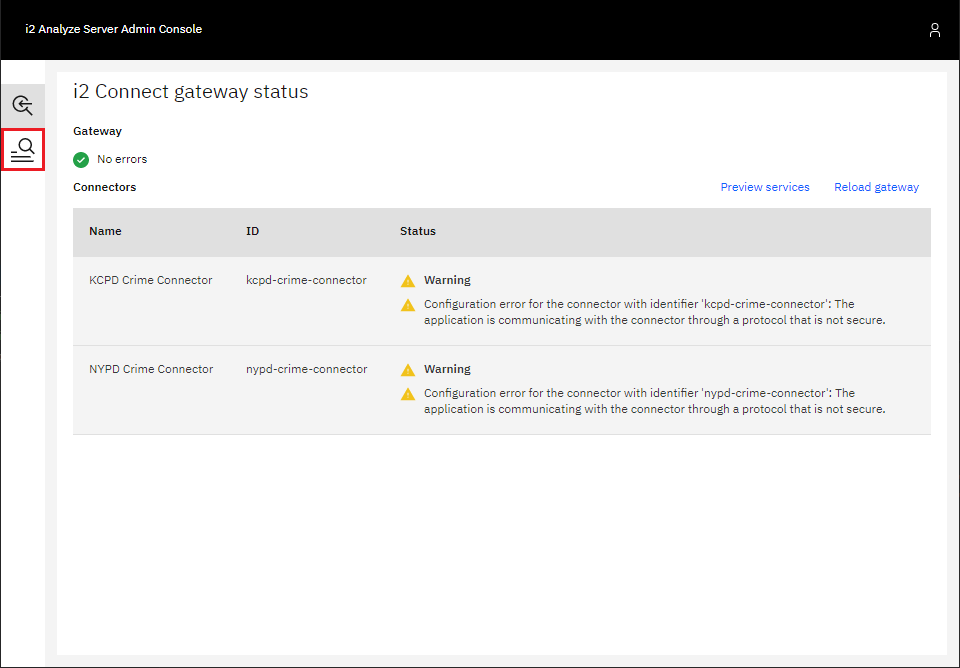Open the i2 Connect gateway status sidebar icon

(x=23, y=150)
